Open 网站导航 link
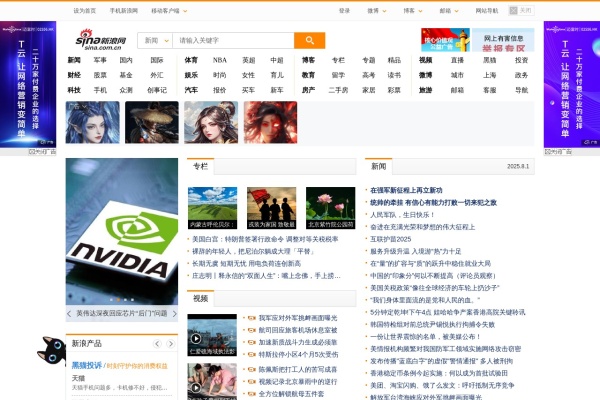This screenshot has width=600, height=400. [487, 11]
